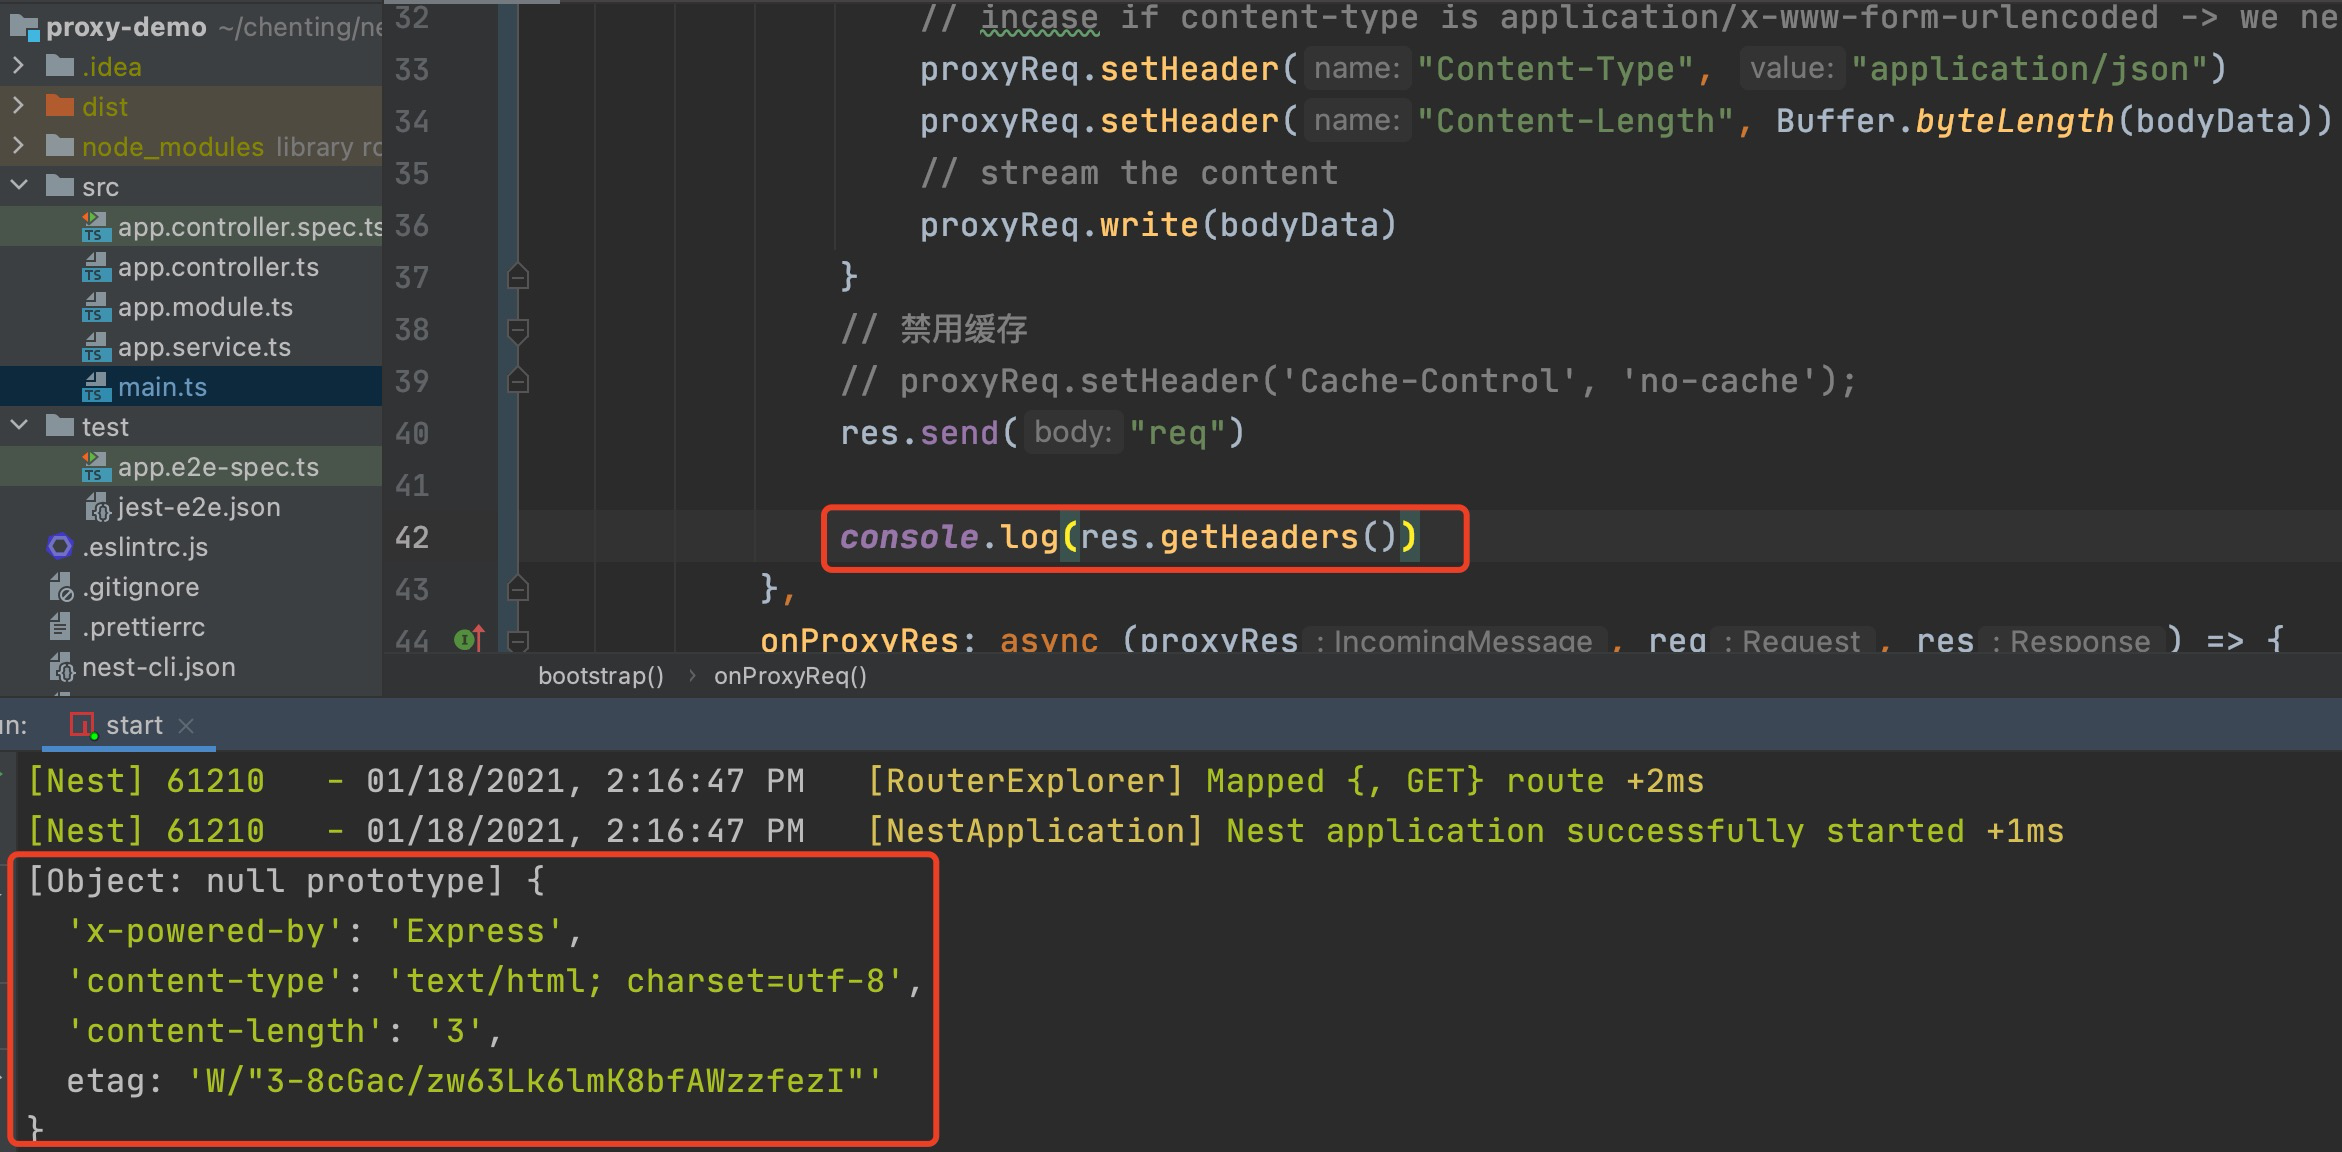The height and width of the screenshot is (1152, 2342).
Task: Click the TypeScript icon of main.ts
Action: click(95, 387)
